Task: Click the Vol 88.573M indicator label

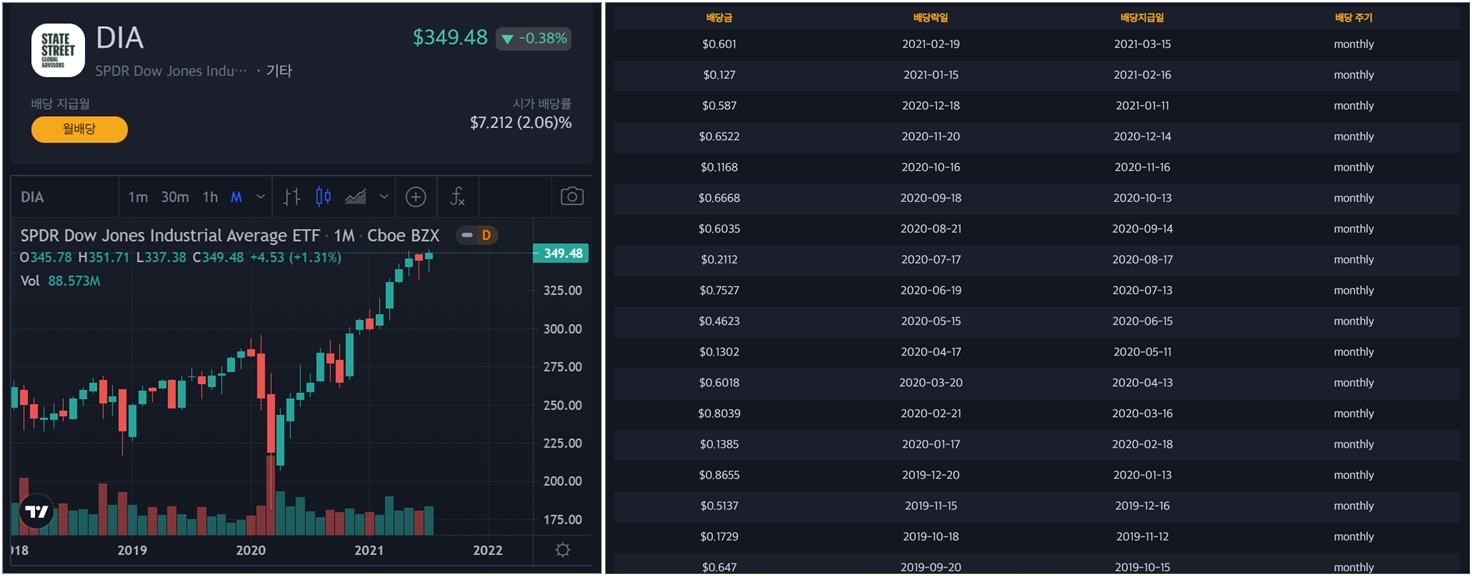Action: 60,281
